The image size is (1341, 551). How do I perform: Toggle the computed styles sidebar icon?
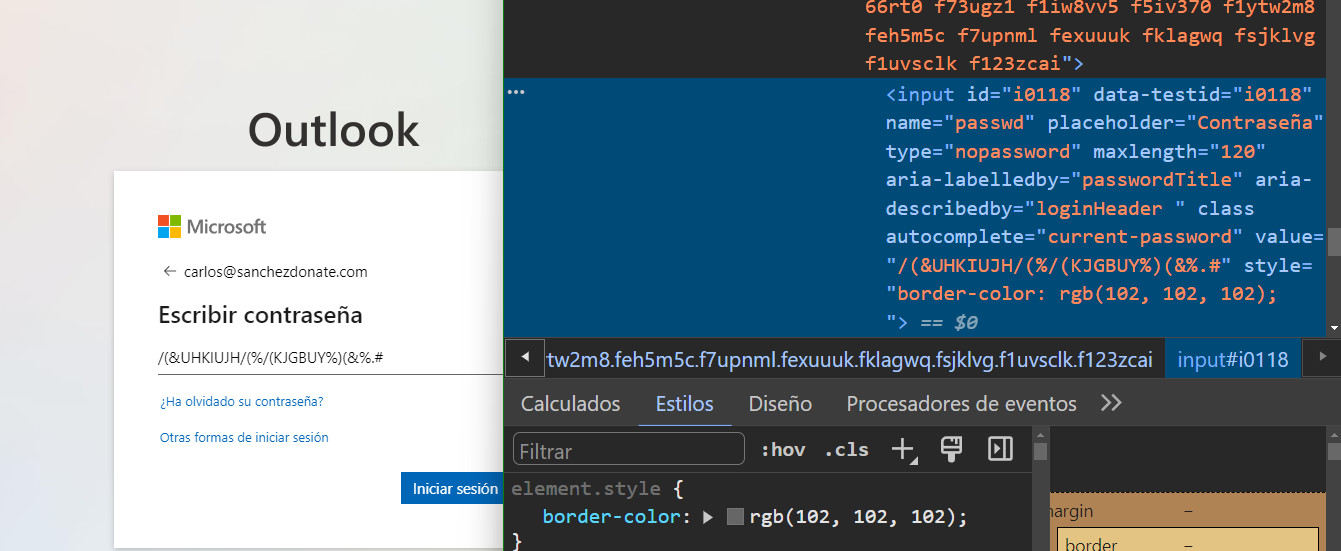1000,450
